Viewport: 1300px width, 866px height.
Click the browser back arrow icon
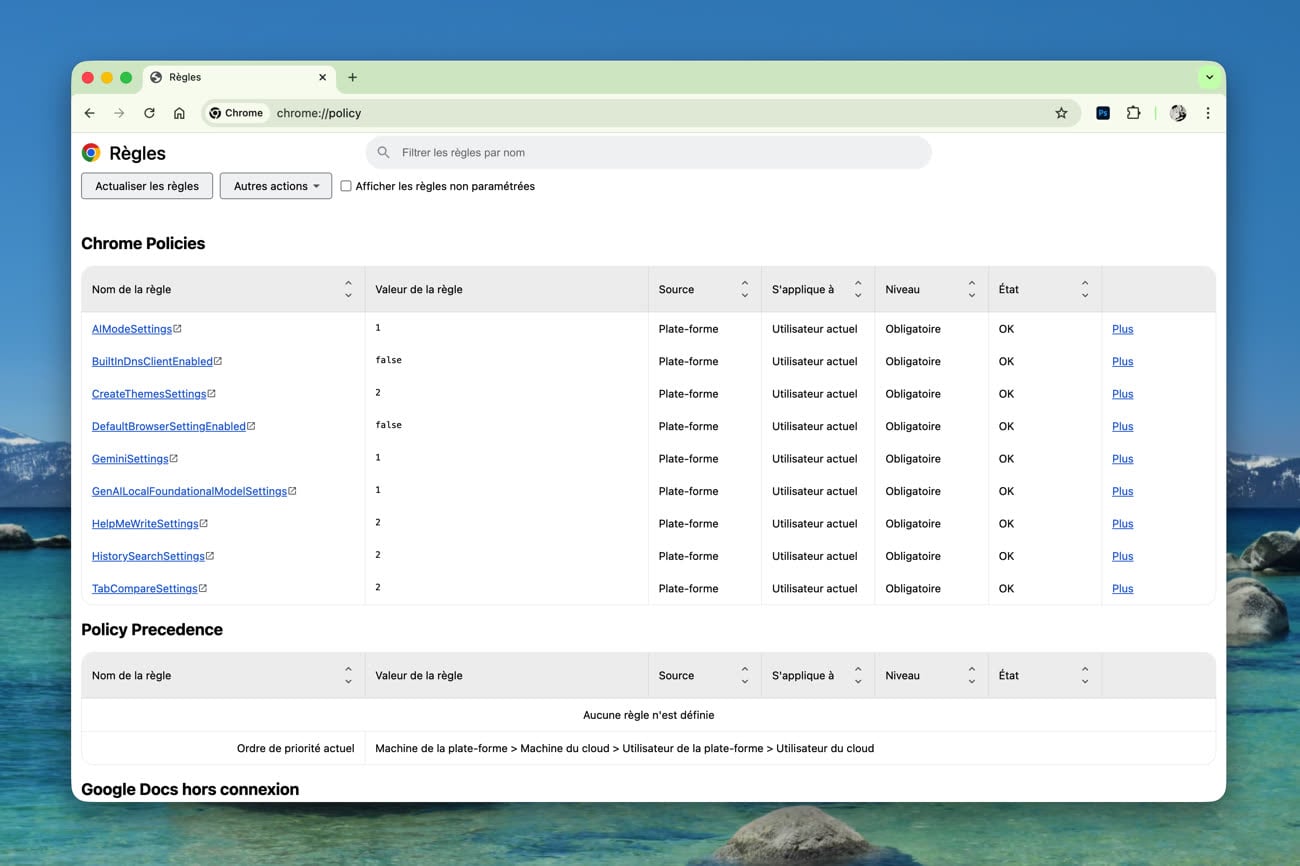click(x=89, y=113)
